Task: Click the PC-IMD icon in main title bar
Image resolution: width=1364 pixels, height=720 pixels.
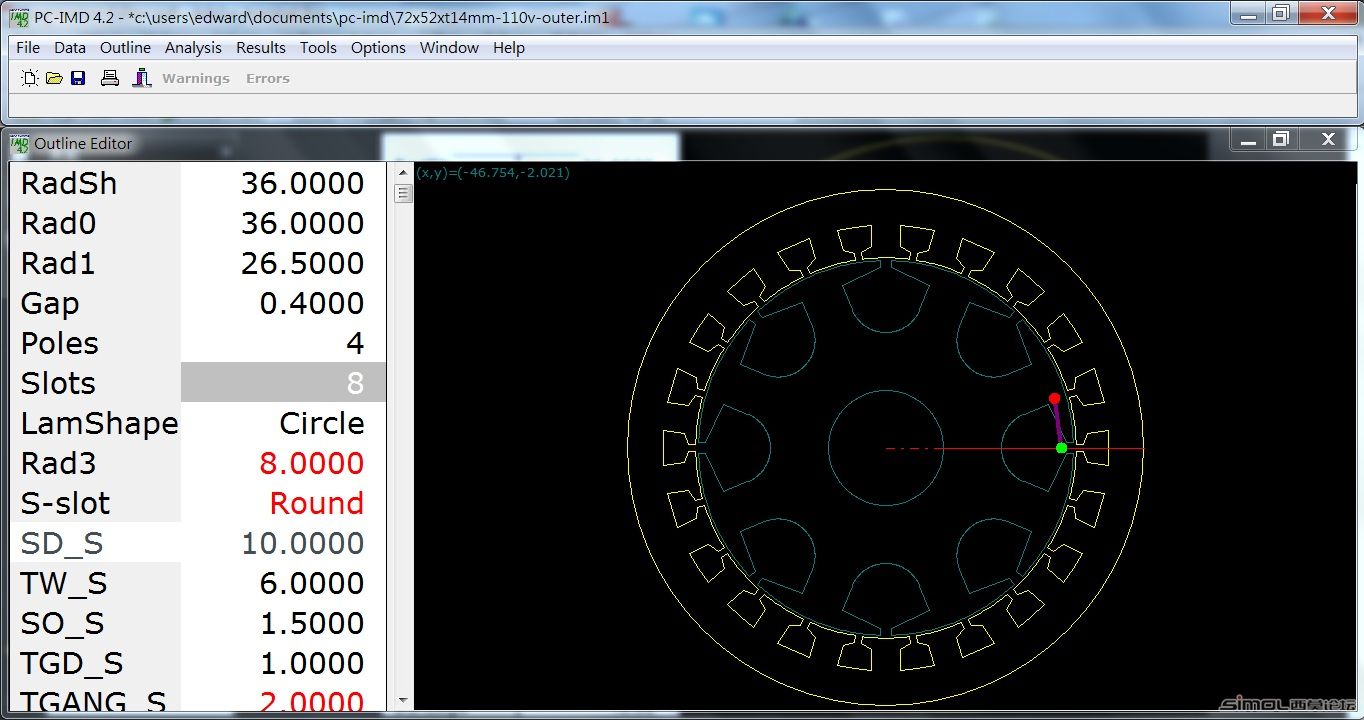Action: [18, 18]
